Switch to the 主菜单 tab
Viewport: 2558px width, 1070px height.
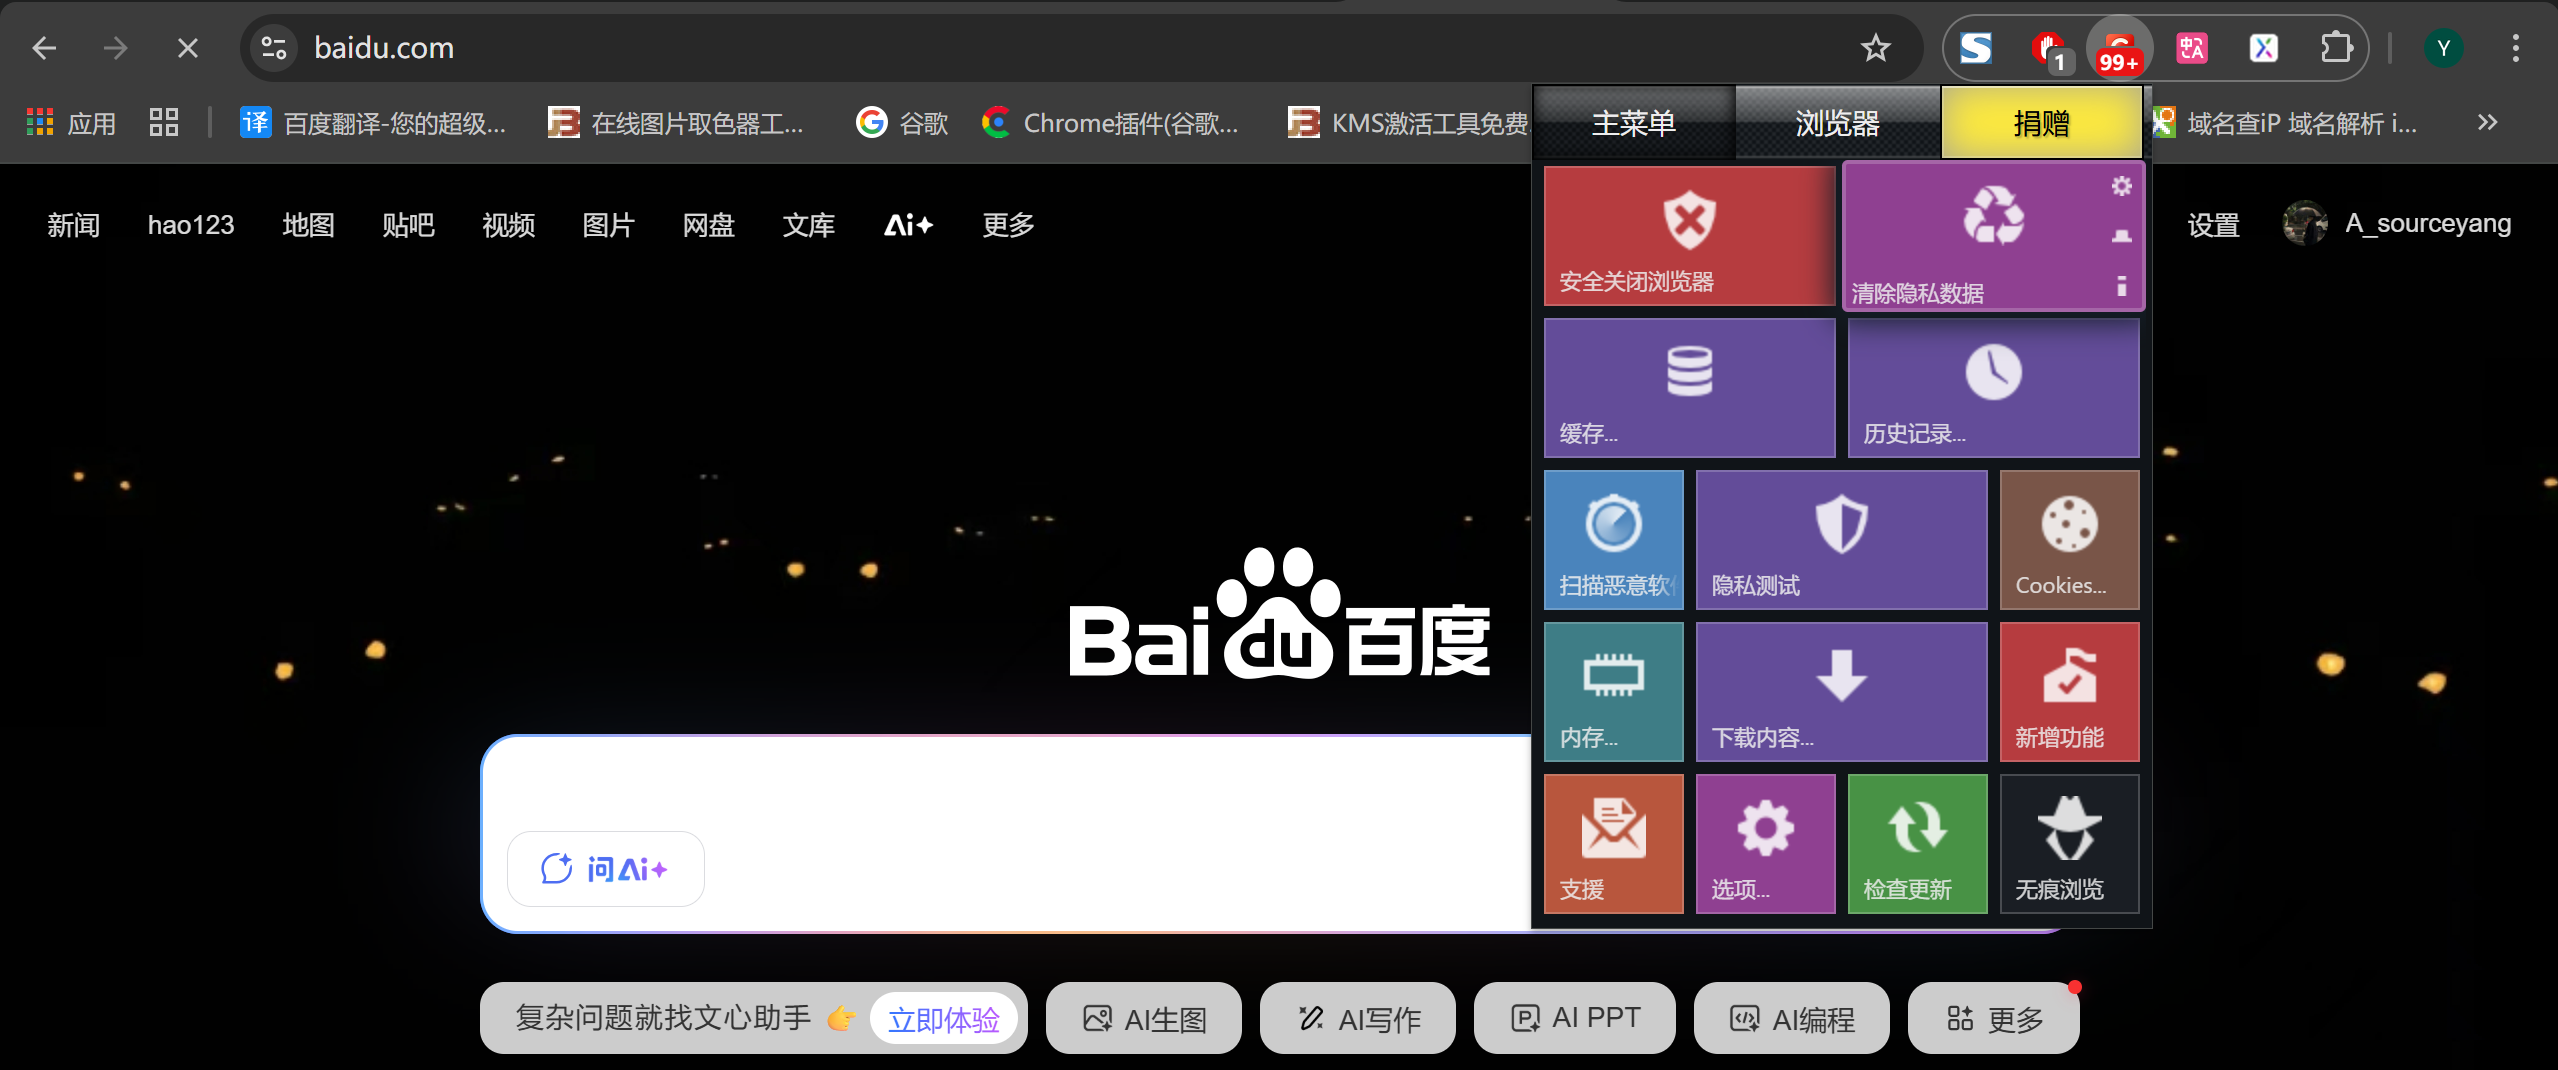tap(1633, 121)
